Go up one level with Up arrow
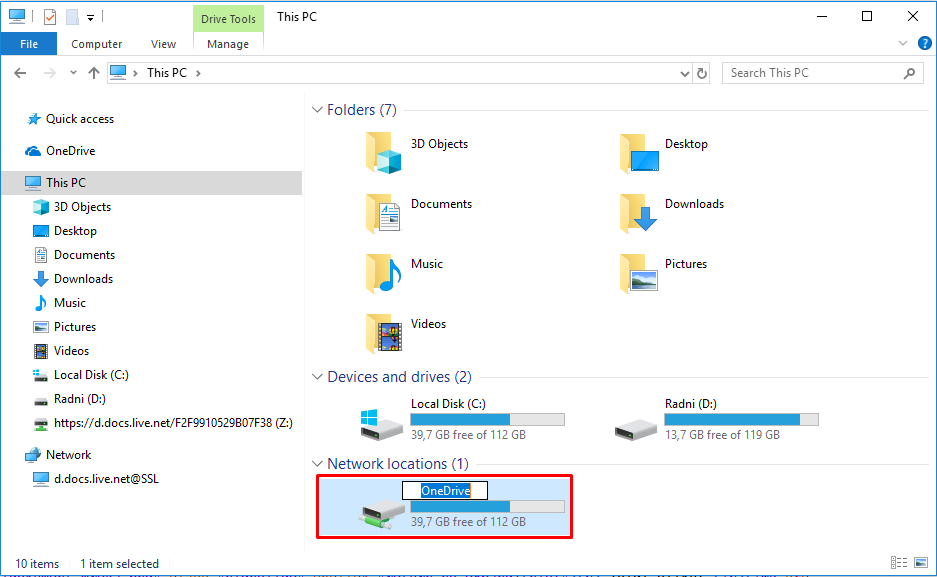The width and height of the screenshot is (937, 577). [x=94, y=73]
